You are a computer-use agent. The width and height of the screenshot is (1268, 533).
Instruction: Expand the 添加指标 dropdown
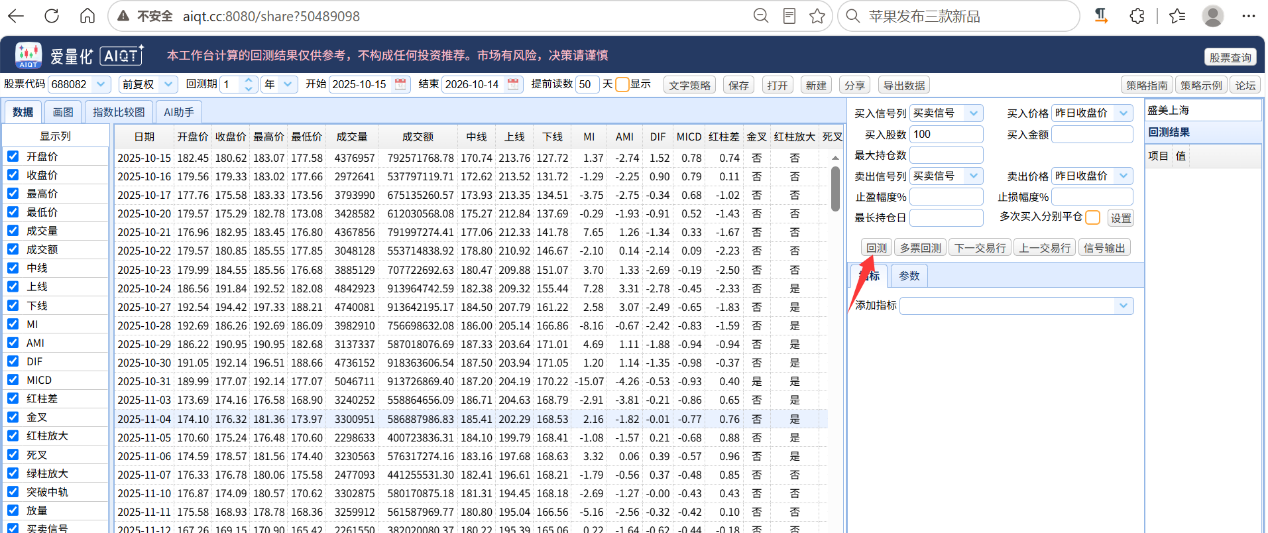1123,306
